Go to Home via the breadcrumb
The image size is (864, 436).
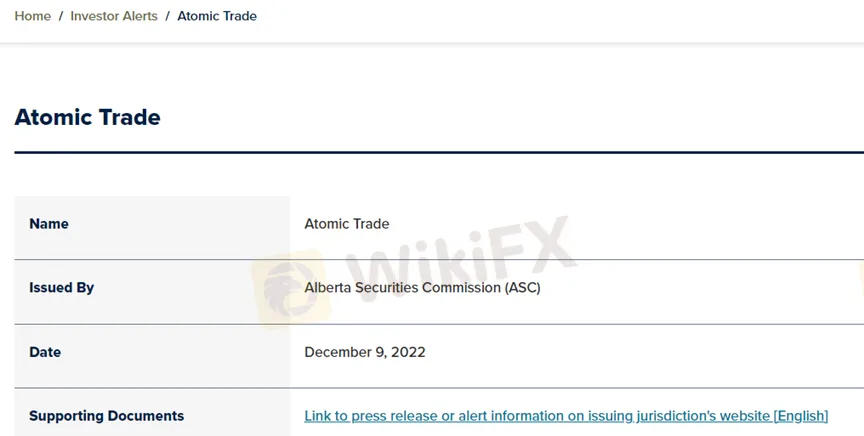(x=32, y=16)
